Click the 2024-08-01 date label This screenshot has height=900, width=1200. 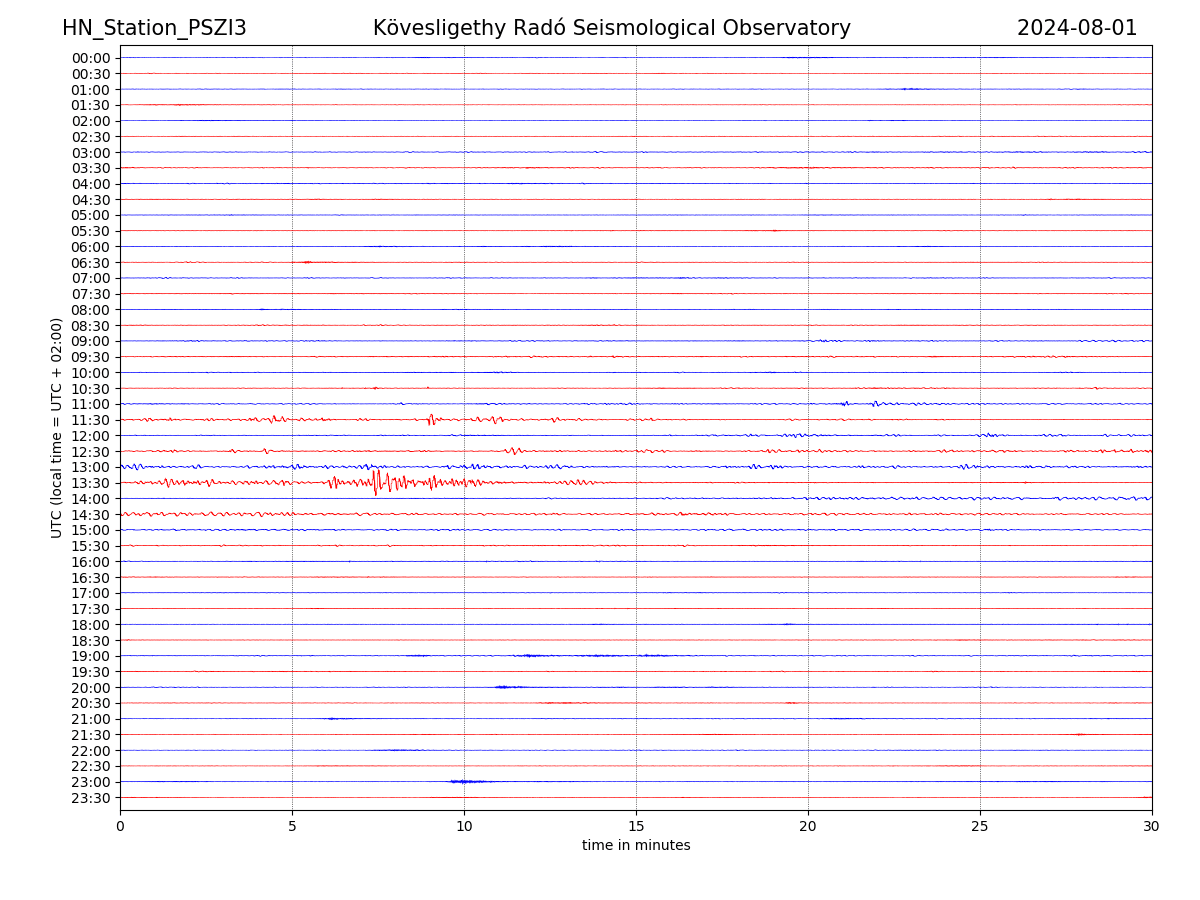click(x=1076, y=28)
